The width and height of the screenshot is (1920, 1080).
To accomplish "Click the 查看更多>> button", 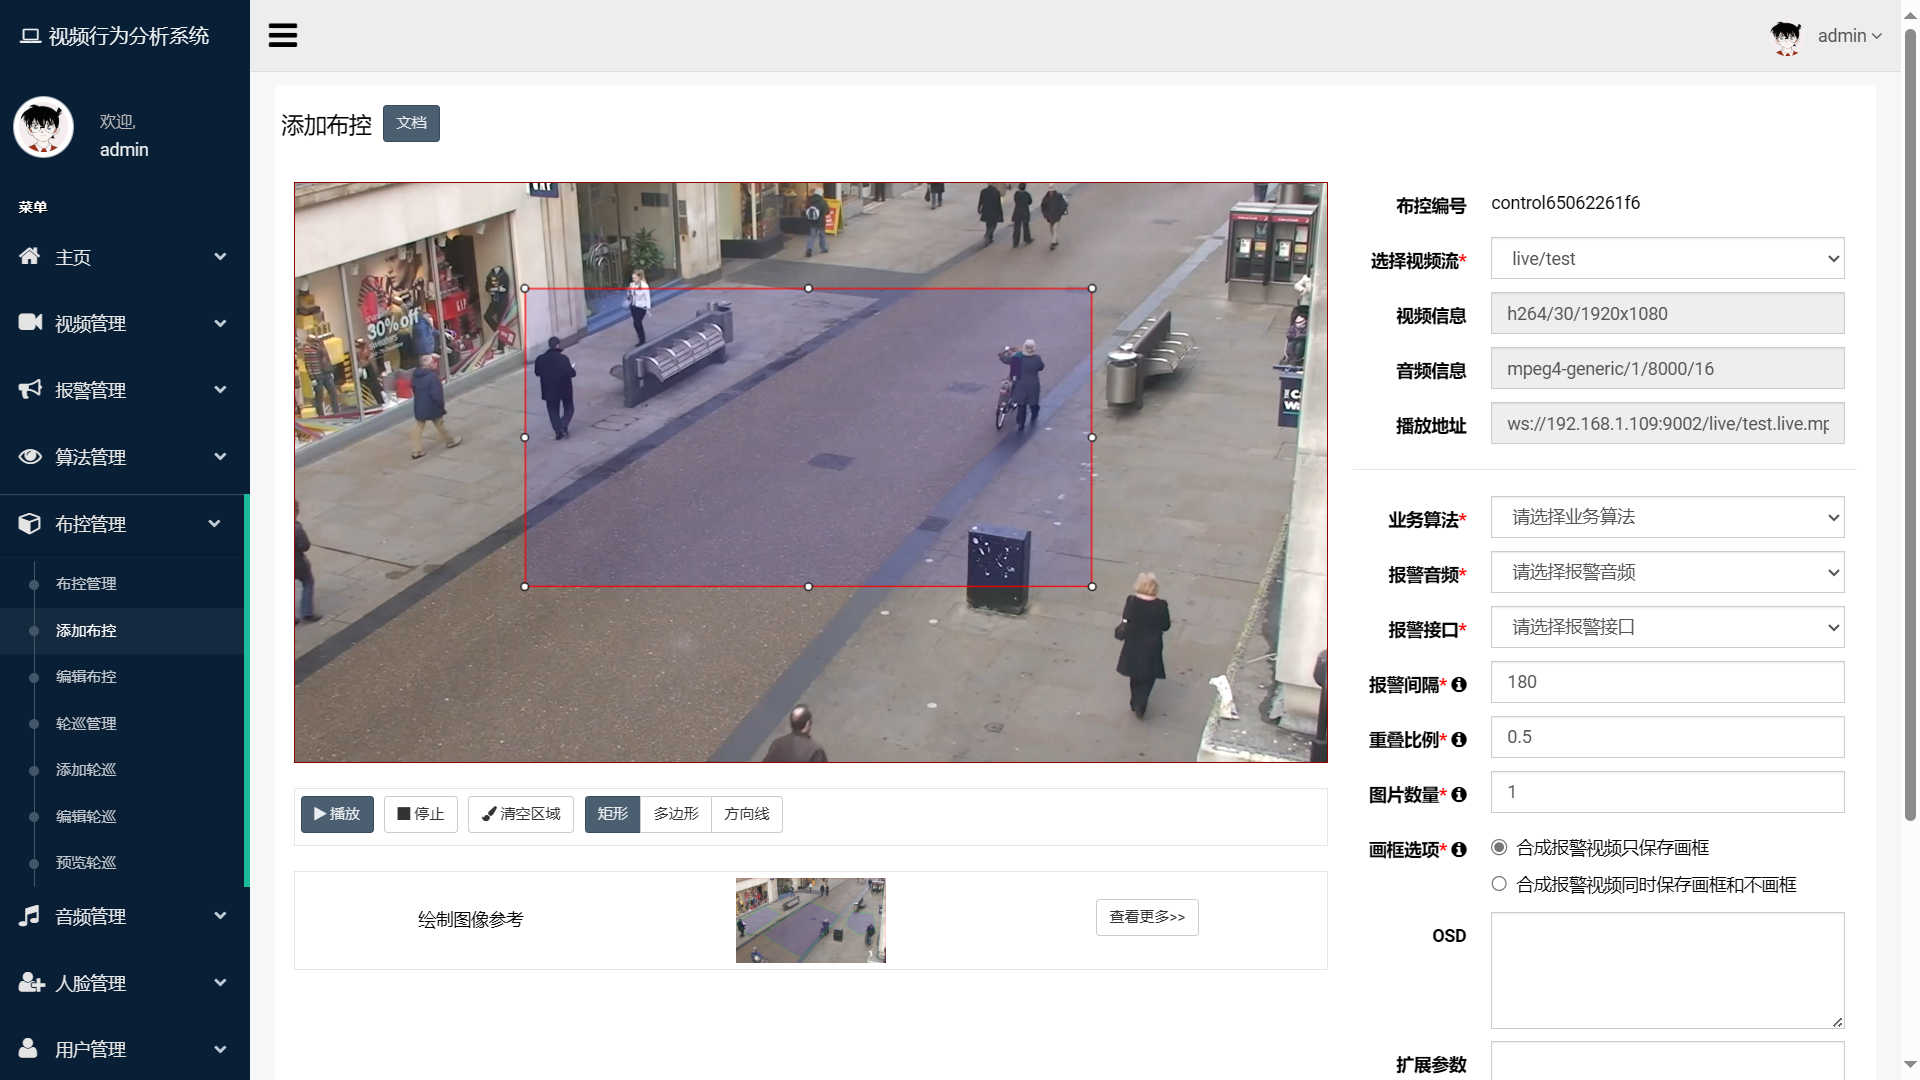I will 1147,917.
